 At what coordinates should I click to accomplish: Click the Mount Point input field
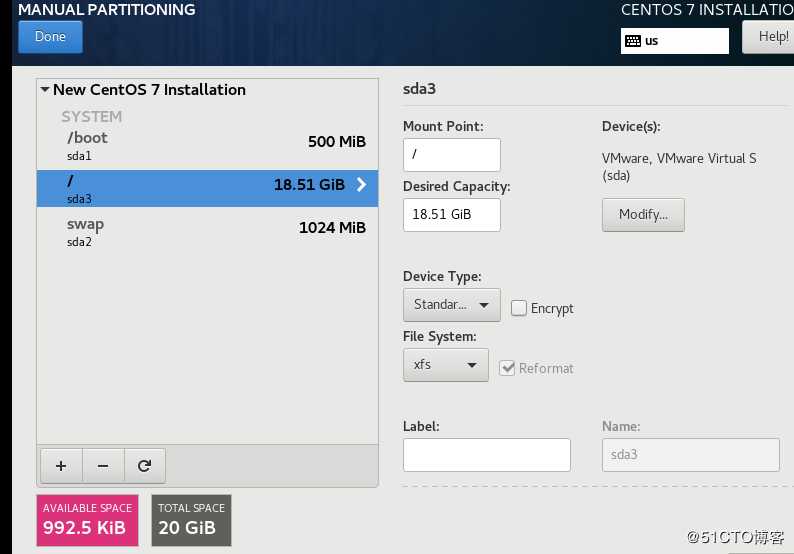pyautogui.click(x=452, y=154)
